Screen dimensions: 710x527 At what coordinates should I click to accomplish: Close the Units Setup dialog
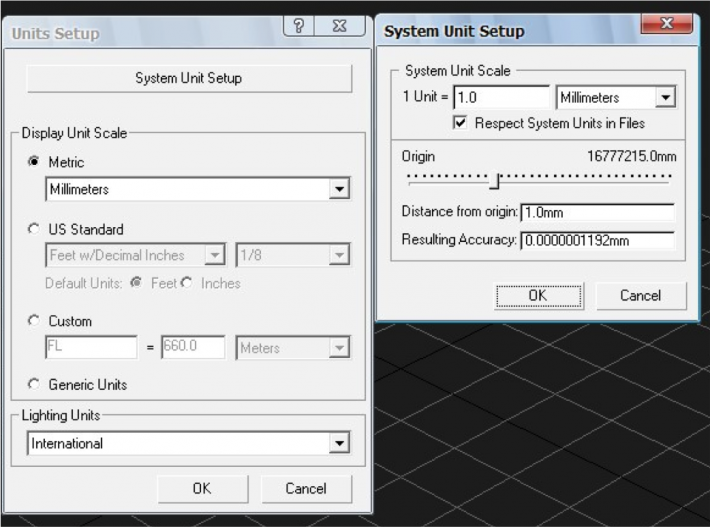[x=340, y=25]
